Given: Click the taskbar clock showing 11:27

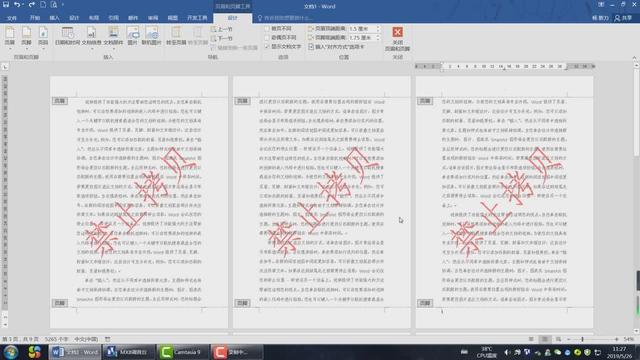Looking at the screenshot, I should [620, 352].
